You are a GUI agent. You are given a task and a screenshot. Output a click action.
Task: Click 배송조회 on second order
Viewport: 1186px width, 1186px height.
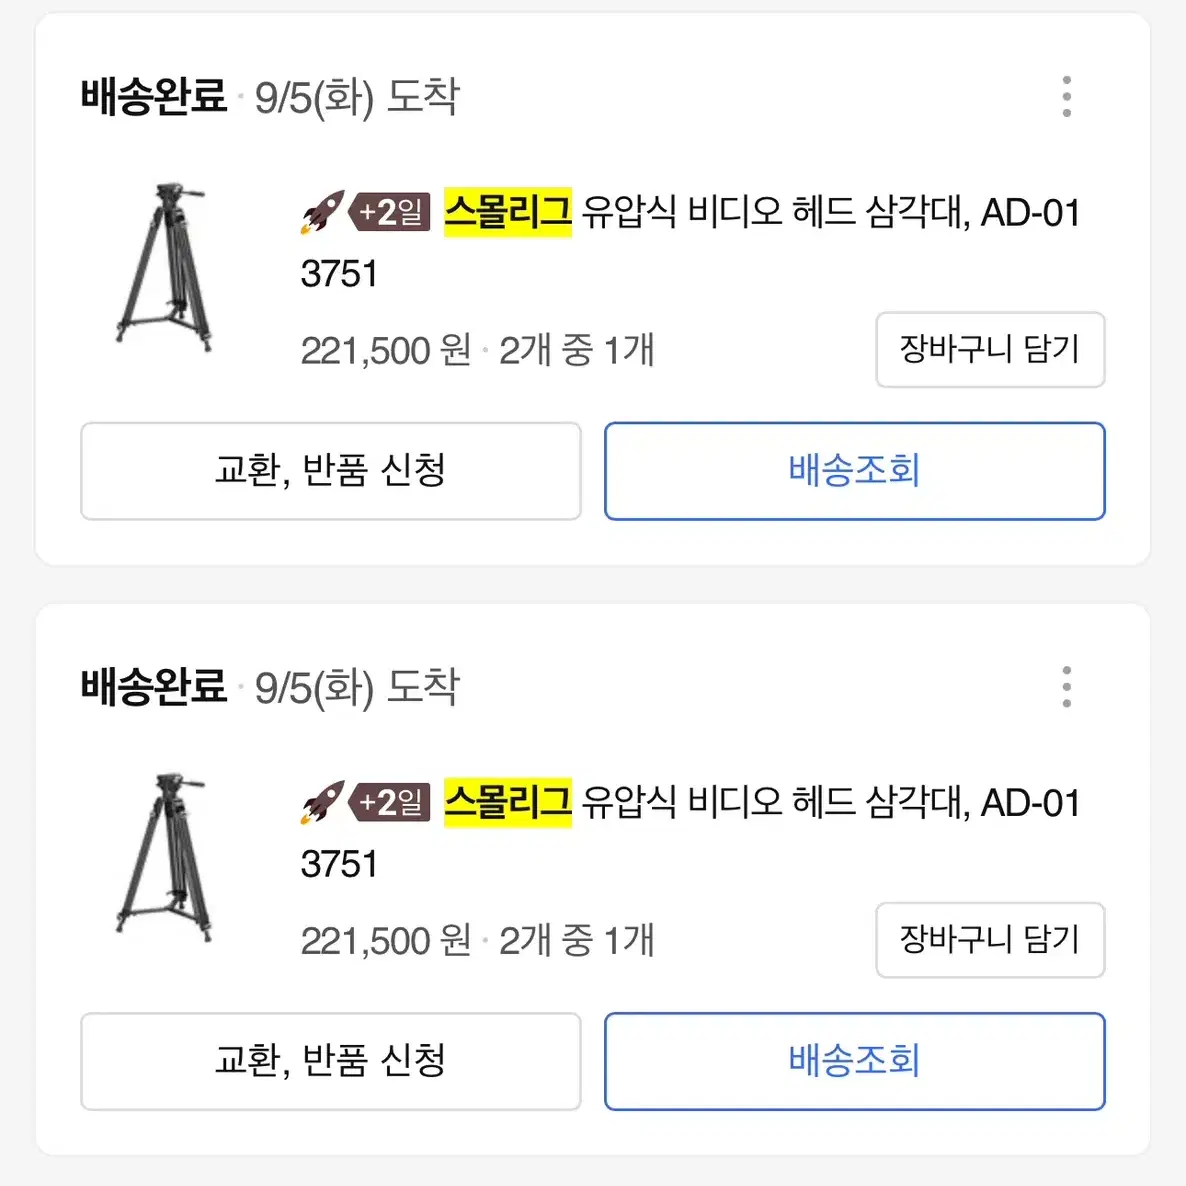[x=855, y=1060]
